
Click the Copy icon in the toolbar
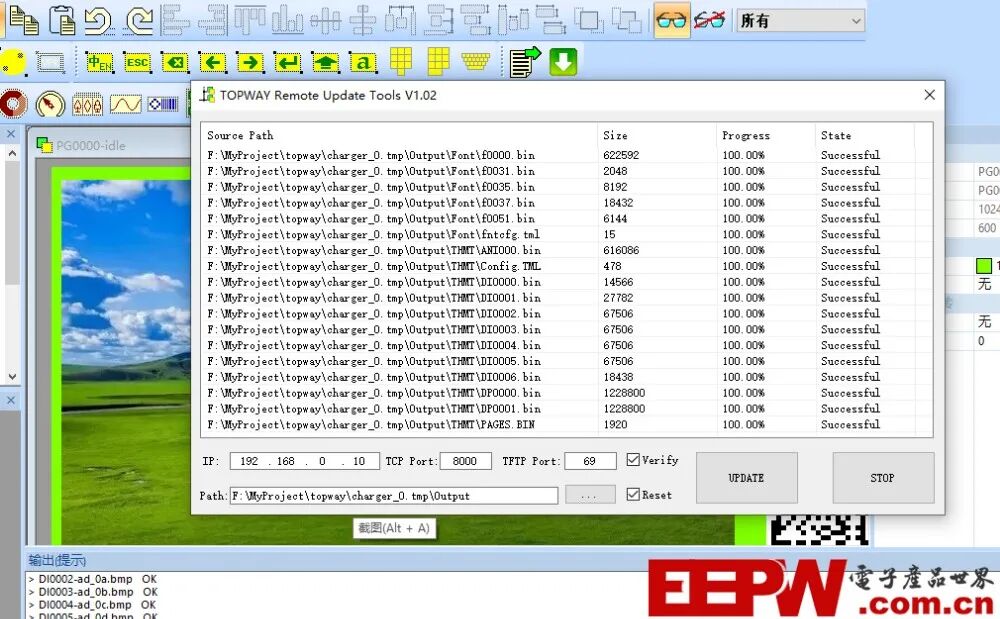(24, 20)
